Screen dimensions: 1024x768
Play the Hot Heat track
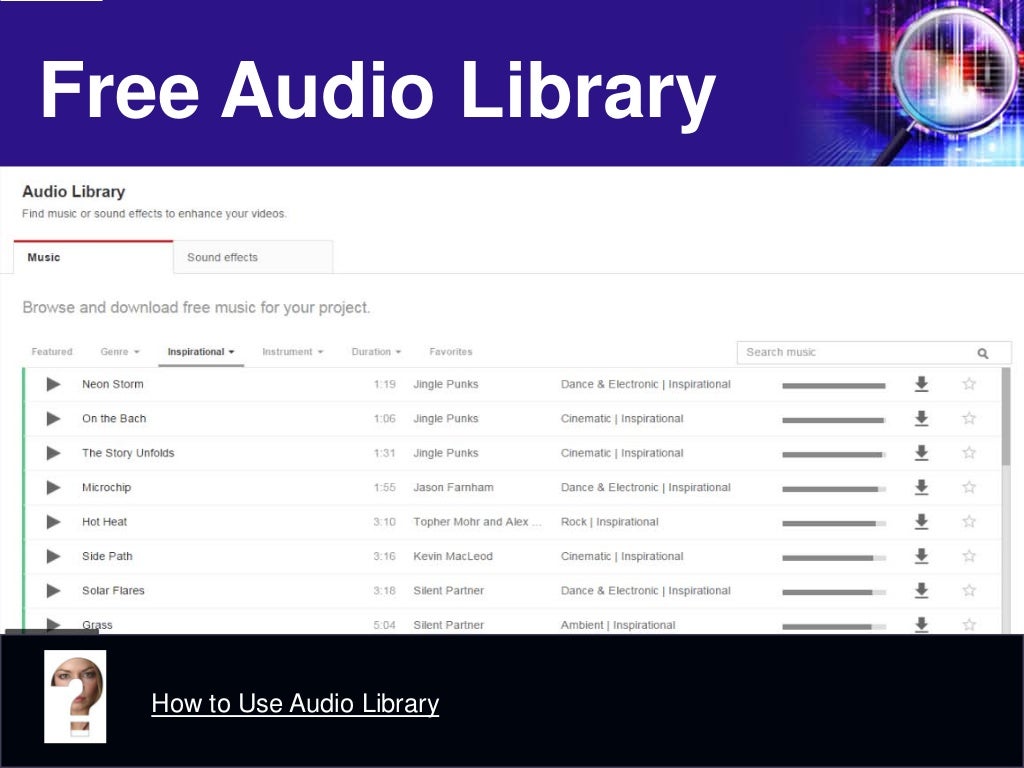54,522
